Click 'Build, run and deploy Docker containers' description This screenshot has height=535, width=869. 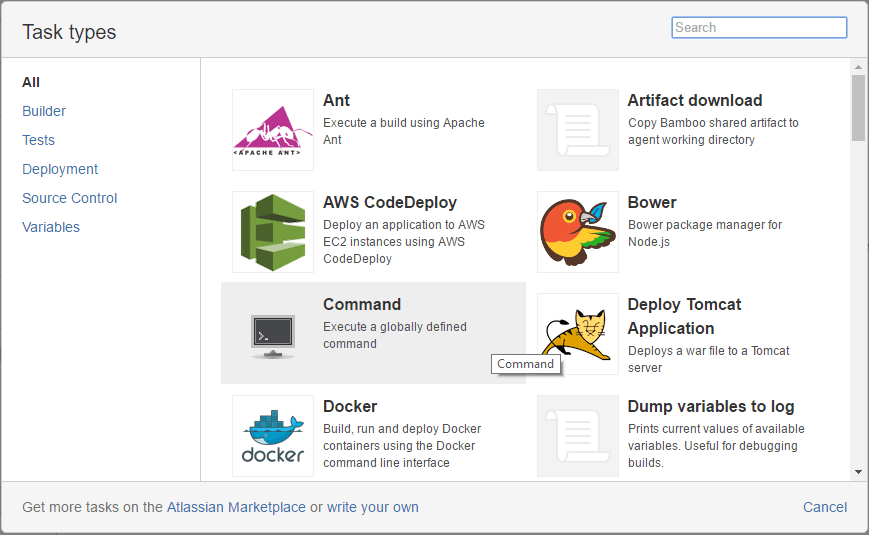402,446
